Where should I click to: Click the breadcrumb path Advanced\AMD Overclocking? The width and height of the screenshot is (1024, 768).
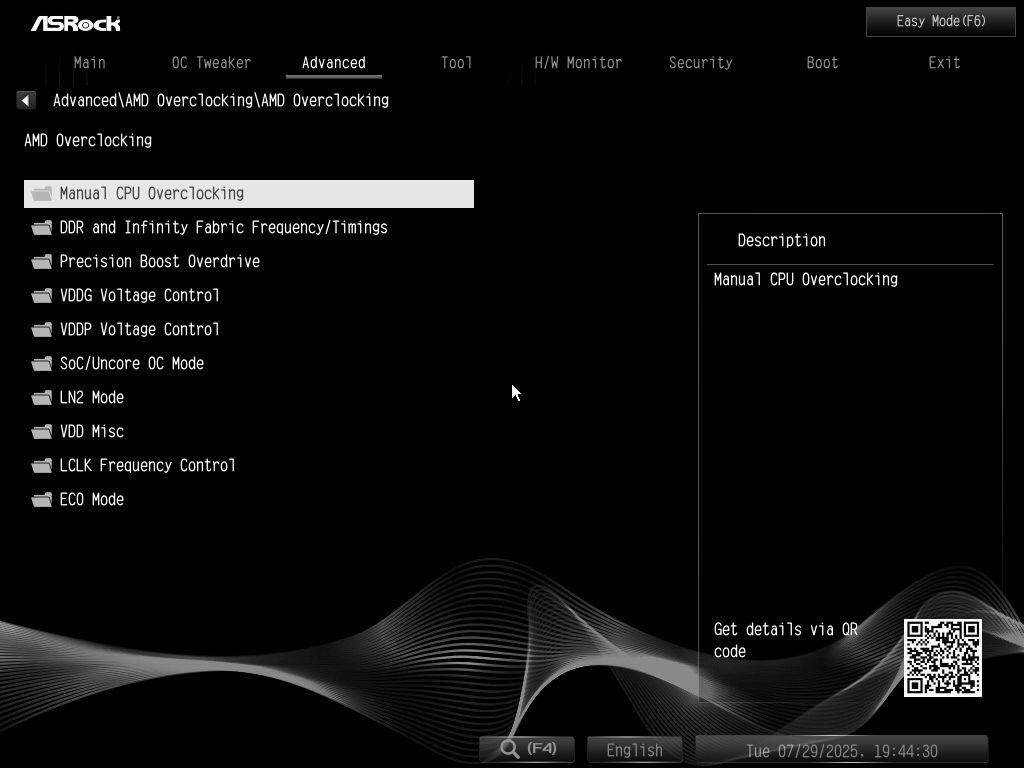click(221, 101)
